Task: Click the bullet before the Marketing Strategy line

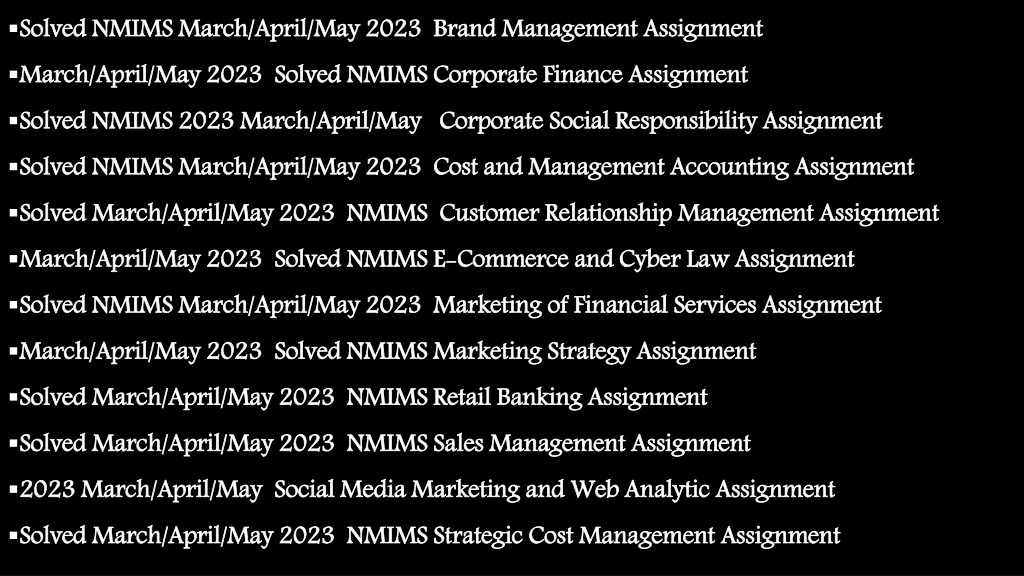Action: 13,352
